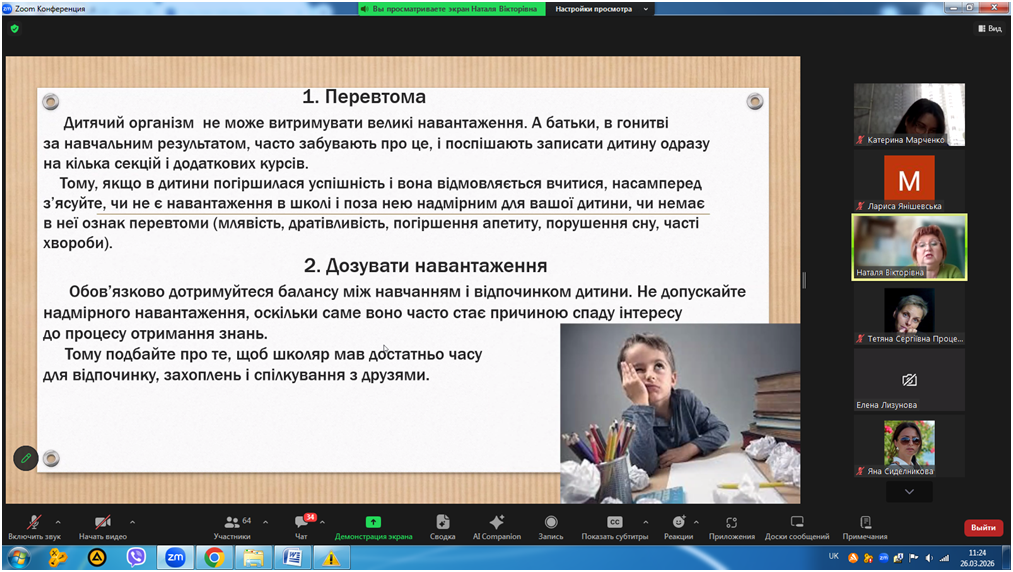This screenshot has height=572, width=1013.
Task: Launch AI Companion from the toolbar
Action: [497, 526]
